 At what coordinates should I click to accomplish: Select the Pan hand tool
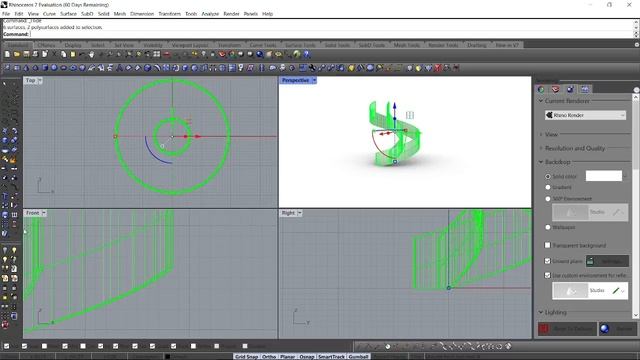pos(91,54)
